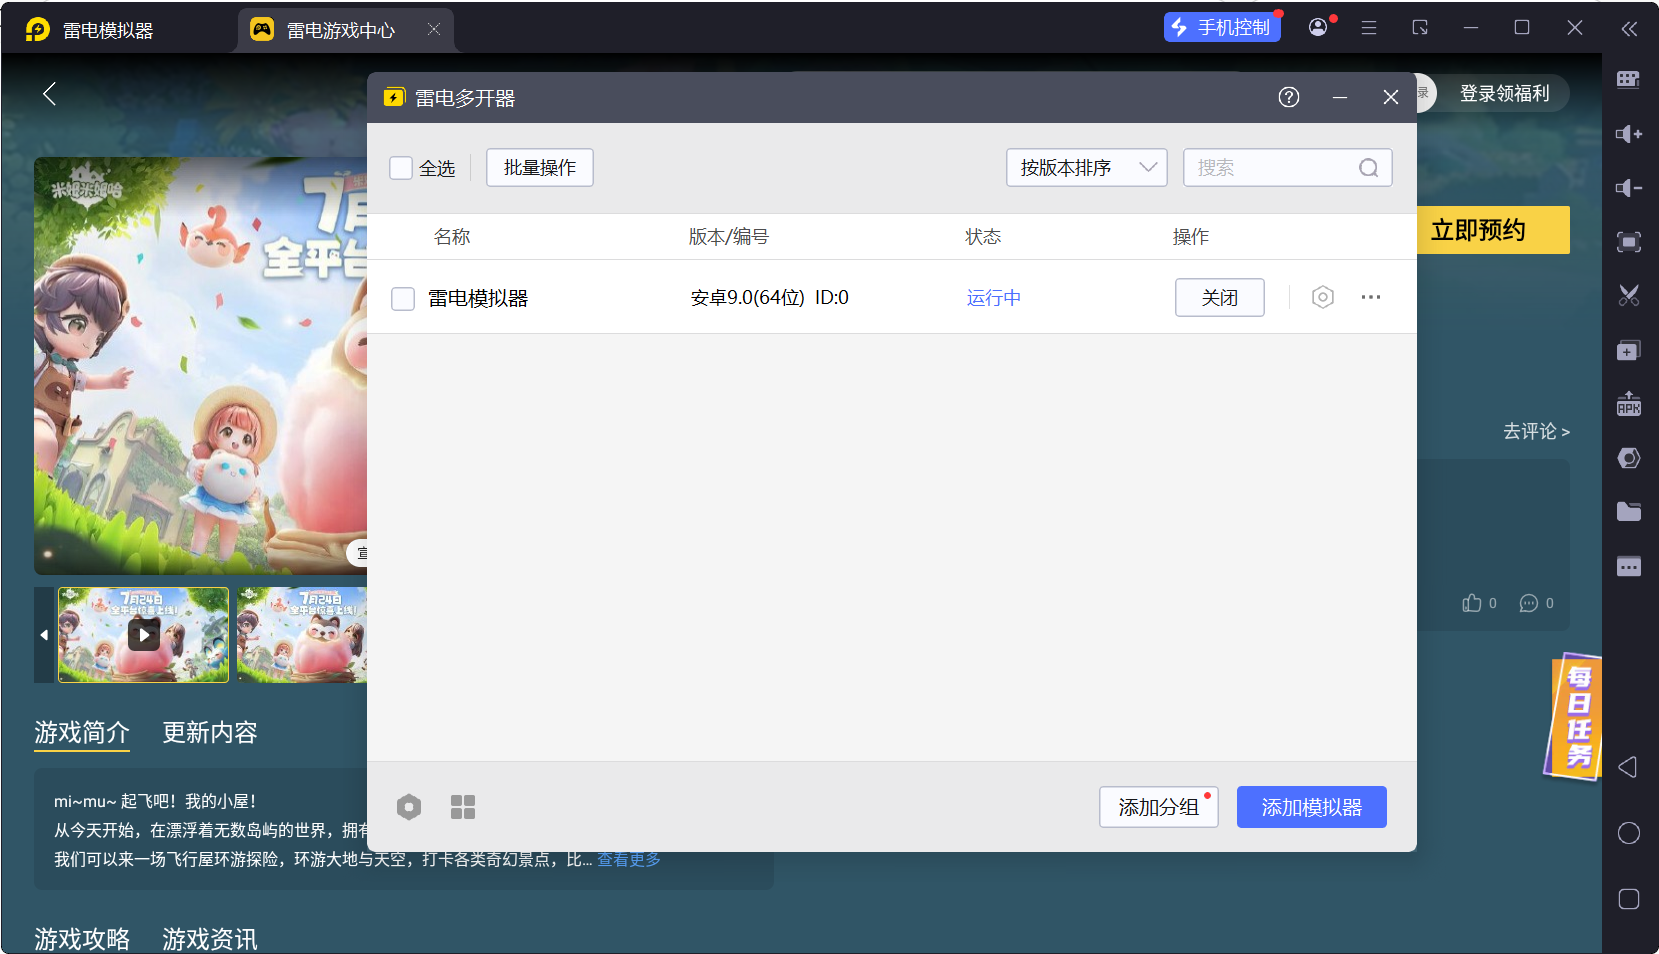Click the 查看更多 link in the game description

pyautogui.click(x=628, y=859)
